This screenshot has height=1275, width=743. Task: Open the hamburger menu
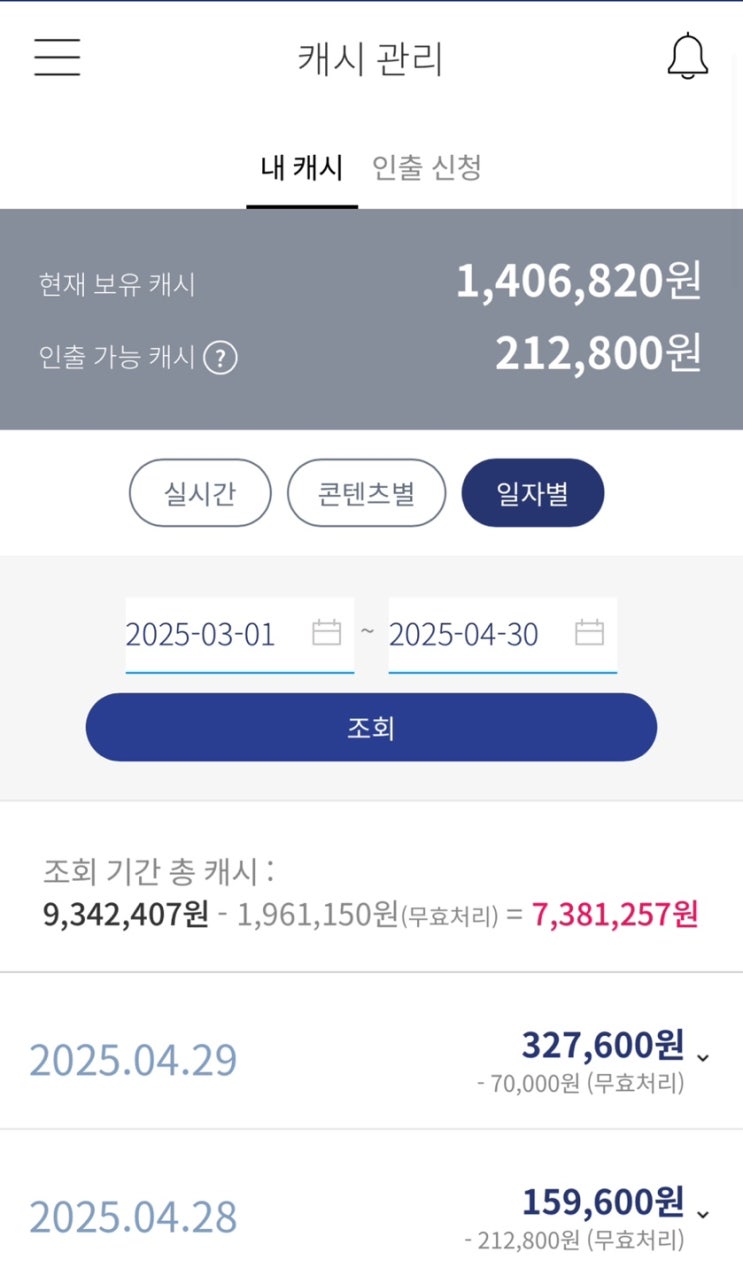[57, 57]
